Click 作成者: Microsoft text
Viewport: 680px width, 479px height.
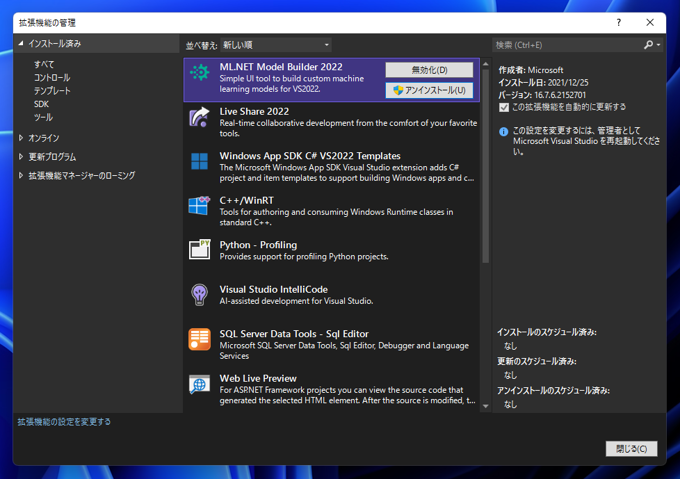(531, 70)
